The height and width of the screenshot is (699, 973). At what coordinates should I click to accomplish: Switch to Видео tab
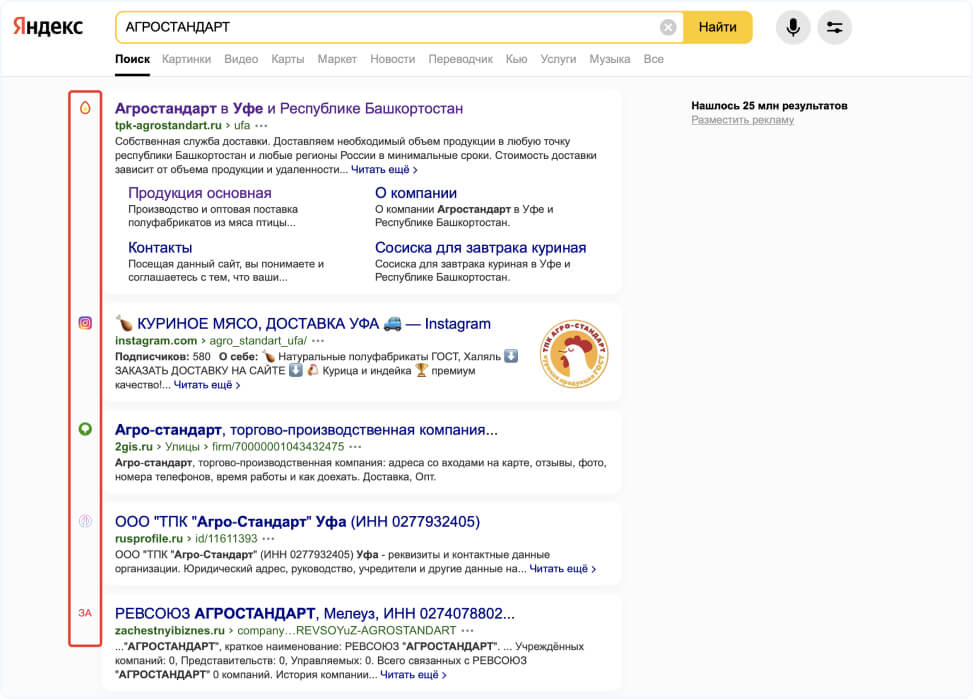pos(241,59)
